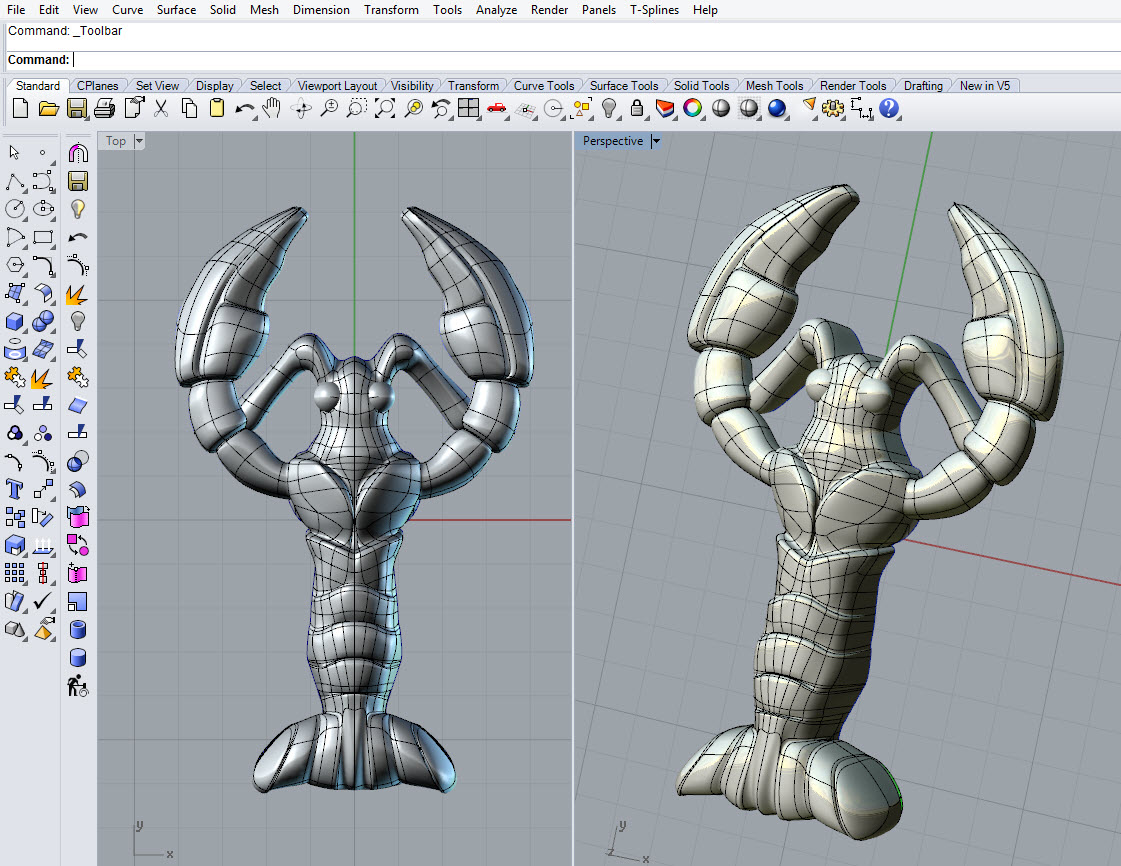This screenshot has width=1121, height=866.
Task: Select the Polygon hexagon tool in sidebar
Action: point(14,265)
